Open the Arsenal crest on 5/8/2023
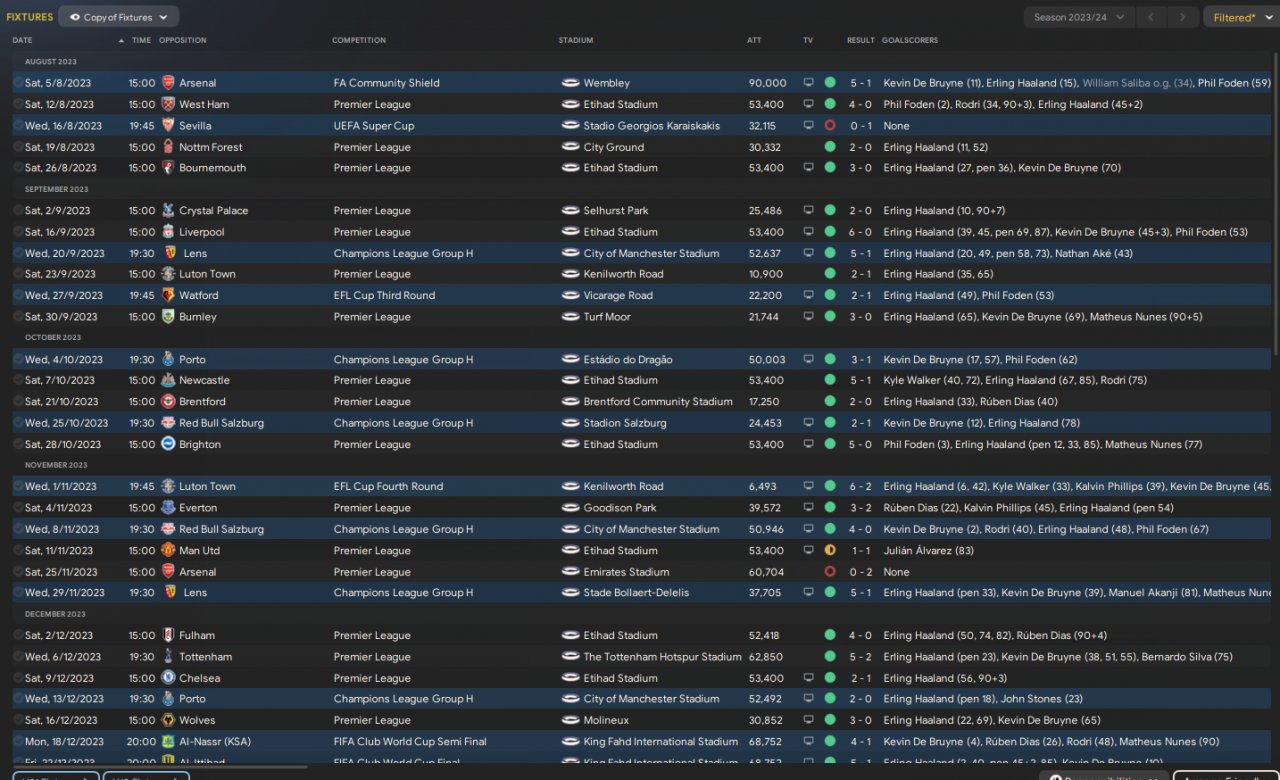Image resolution: width=1280 pixels, height=780 pixels. tap(168, 83)
